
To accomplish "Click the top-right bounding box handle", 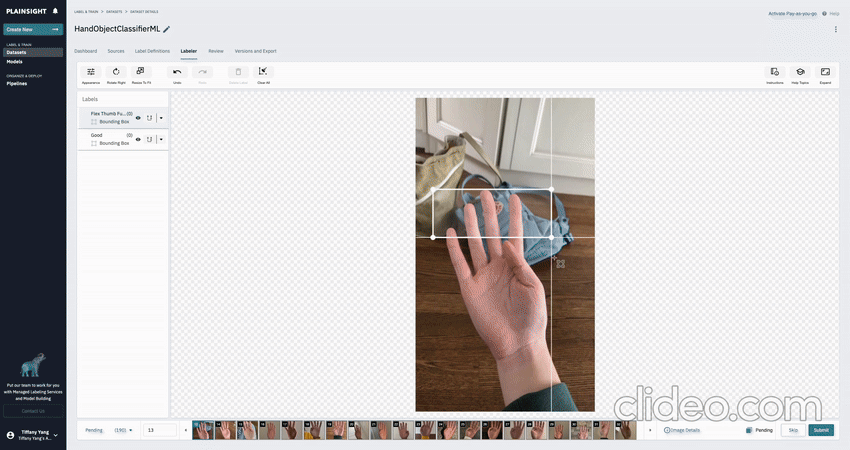I will (x=551, y=189).
